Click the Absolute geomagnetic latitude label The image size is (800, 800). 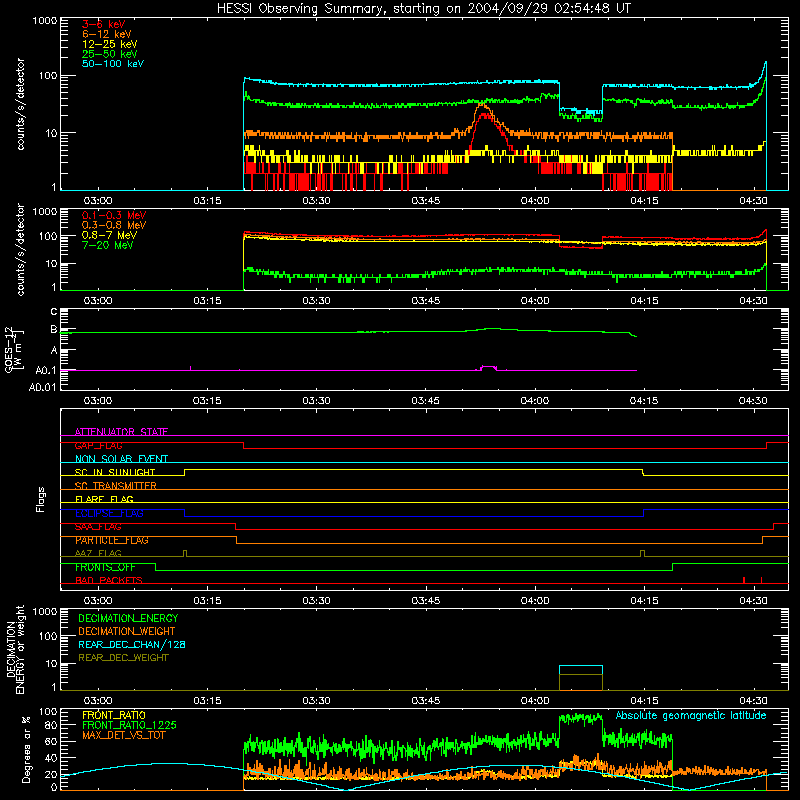[691, 715]
